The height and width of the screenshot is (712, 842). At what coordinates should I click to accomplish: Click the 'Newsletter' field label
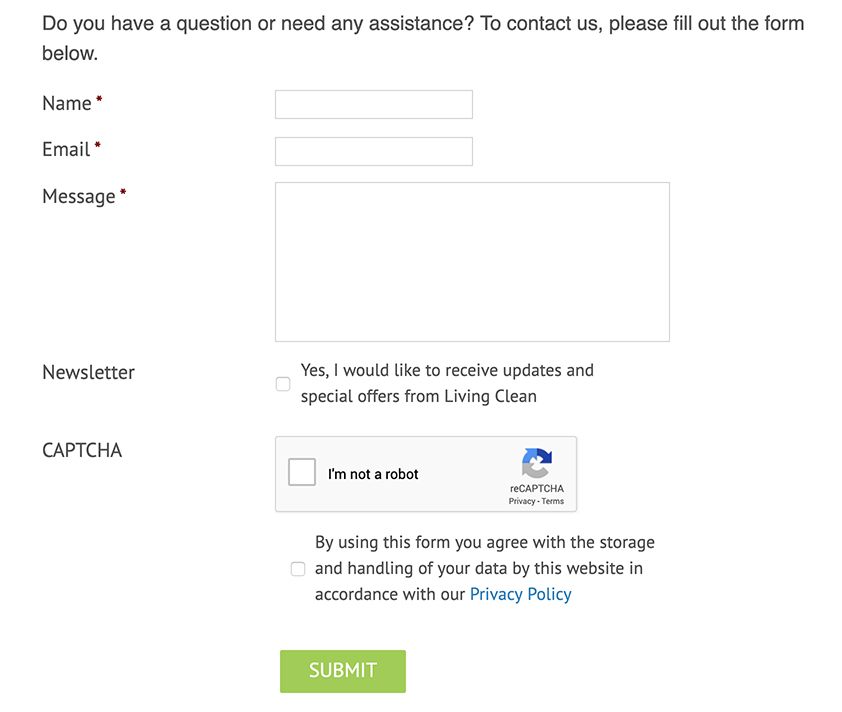click(88, 372)
